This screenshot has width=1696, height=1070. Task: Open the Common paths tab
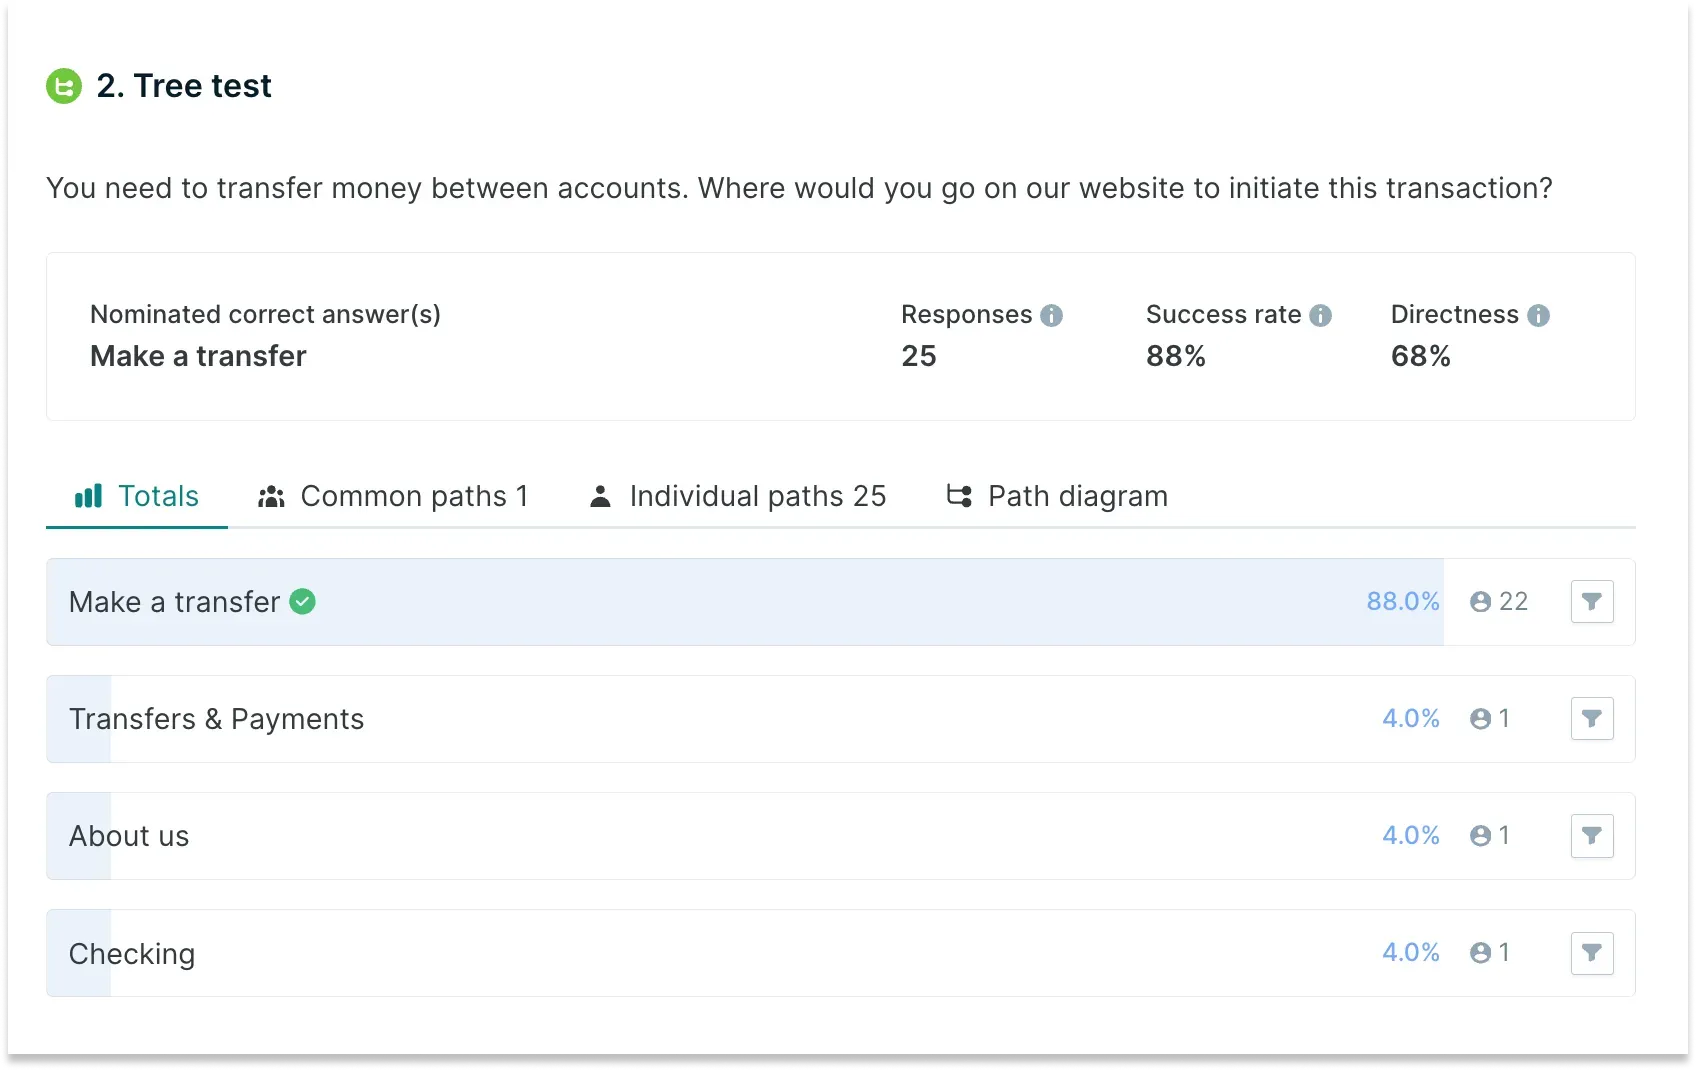(x=393, y=496)
